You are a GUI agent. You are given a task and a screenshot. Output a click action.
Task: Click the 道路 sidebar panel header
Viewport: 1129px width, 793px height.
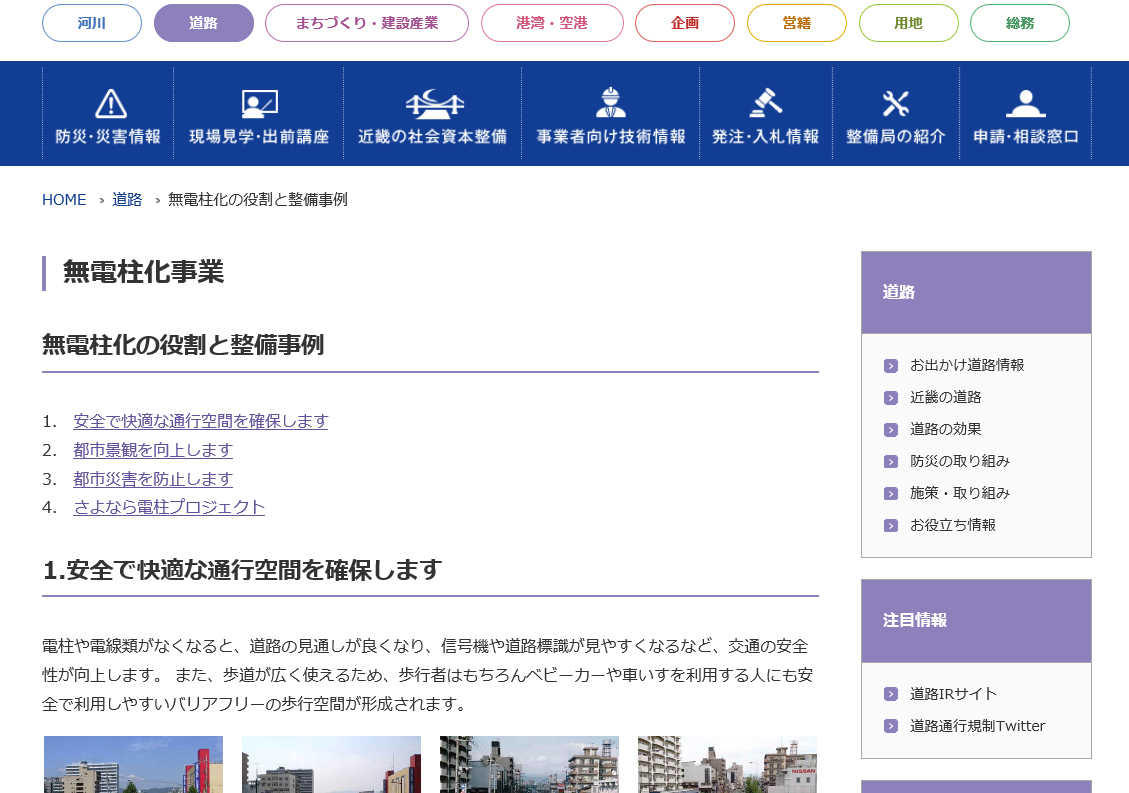[x=976, y=292]
